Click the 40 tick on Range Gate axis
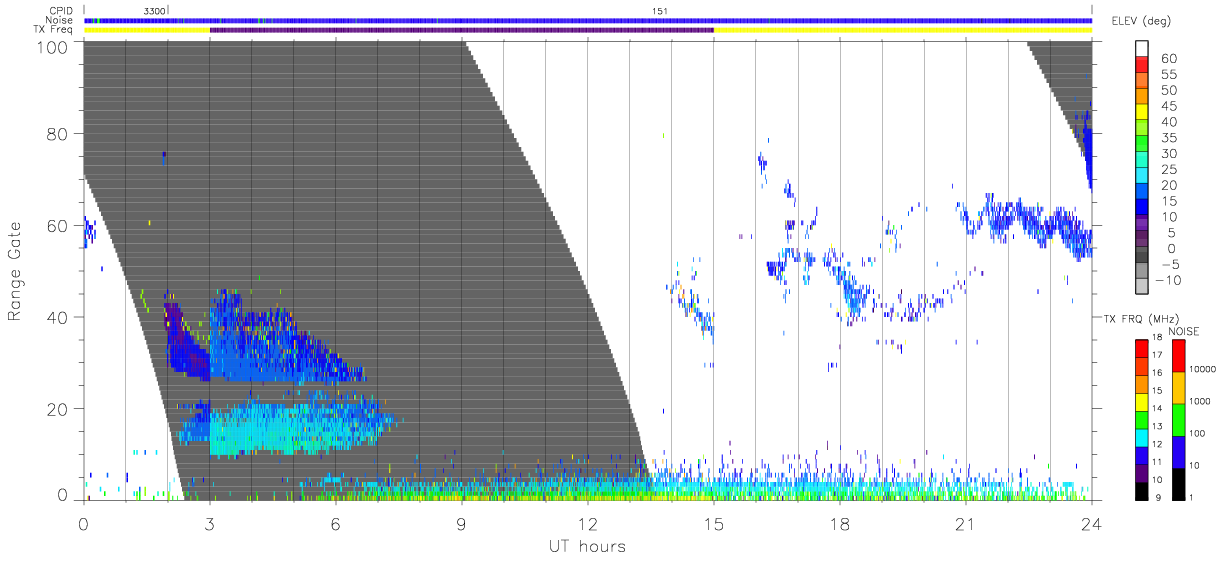The width and height of the screenshot is (1228, 567). pyautogui.click(x=58, y=317)
